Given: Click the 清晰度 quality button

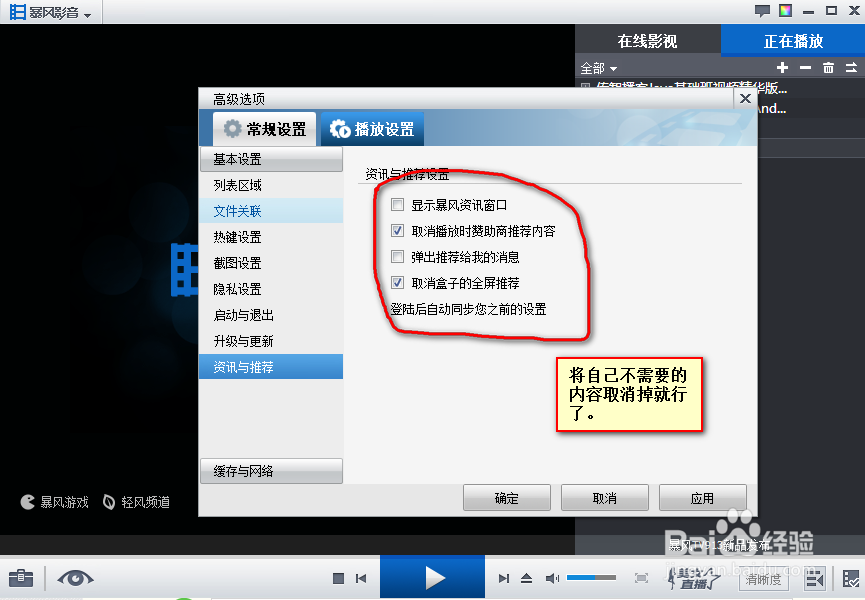Looking at the screenshot, I should 763,579.
